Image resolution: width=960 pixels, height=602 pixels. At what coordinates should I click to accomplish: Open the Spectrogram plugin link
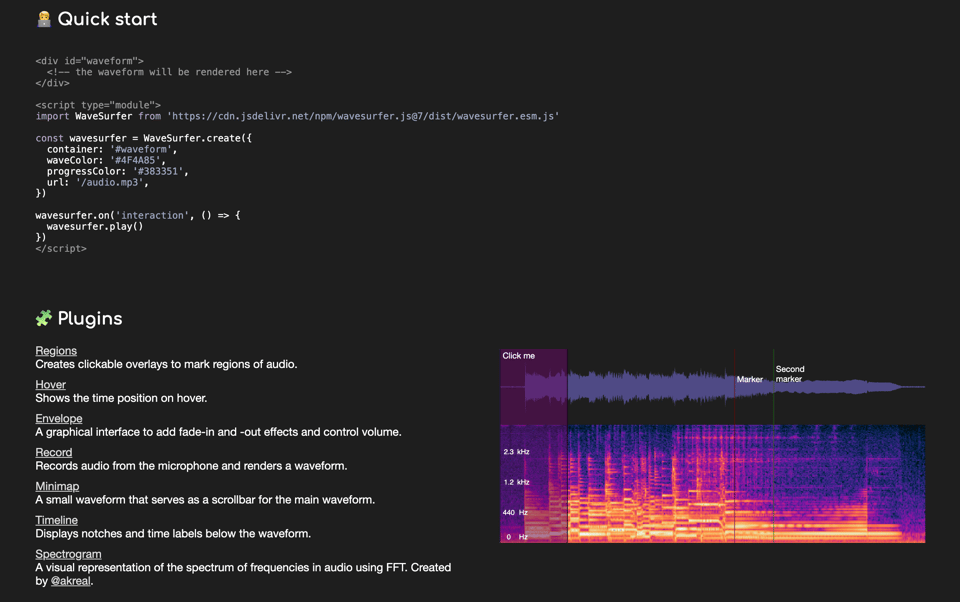[x=68, y=554]
